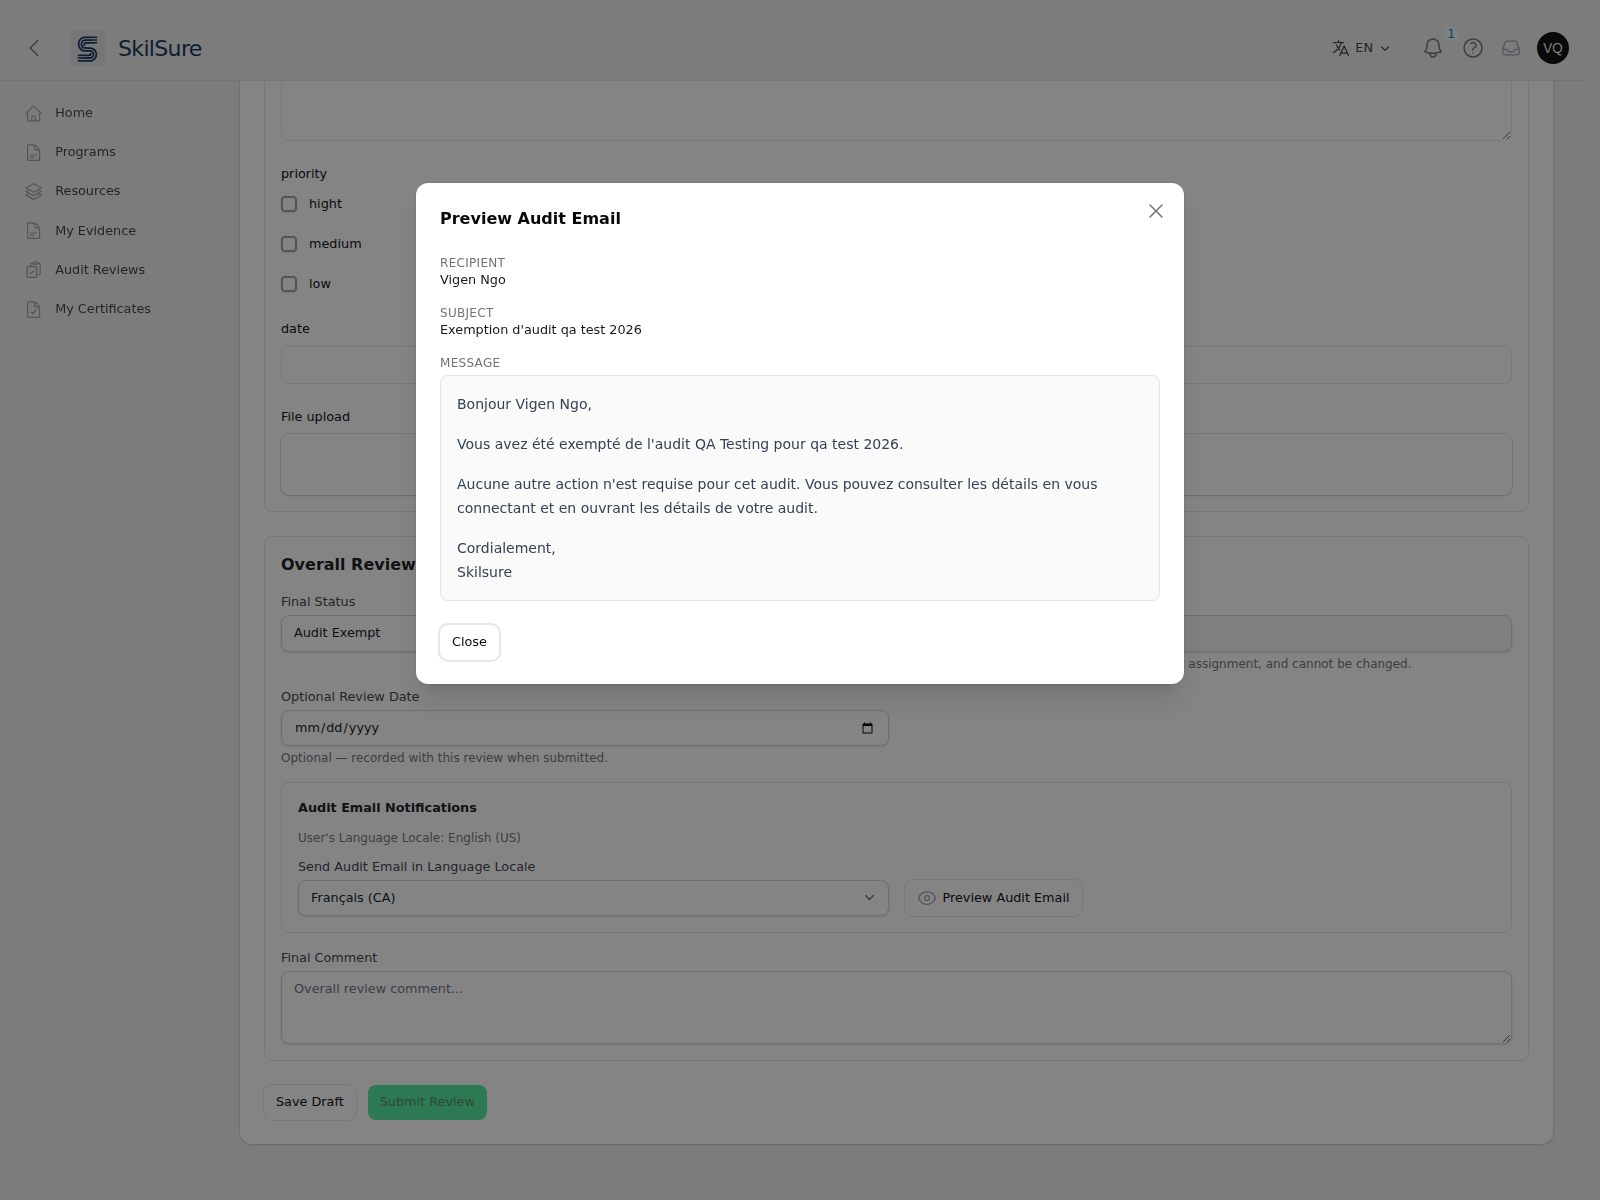This screenshot has height=1200, width=1600.
Task: Check the low priority checkbox
Action: [289, 284]
